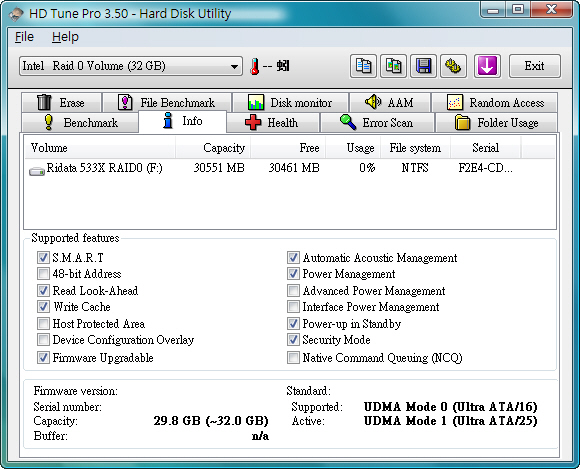This screenshot has width=580, height=469.
Task: Switch to the Erase tab
Action: pos(61,102)
